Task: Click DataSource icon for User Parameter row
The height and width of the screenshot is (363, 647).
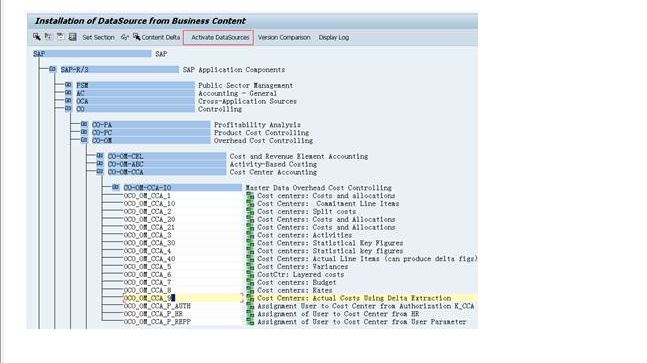Action: pos(250,322)
